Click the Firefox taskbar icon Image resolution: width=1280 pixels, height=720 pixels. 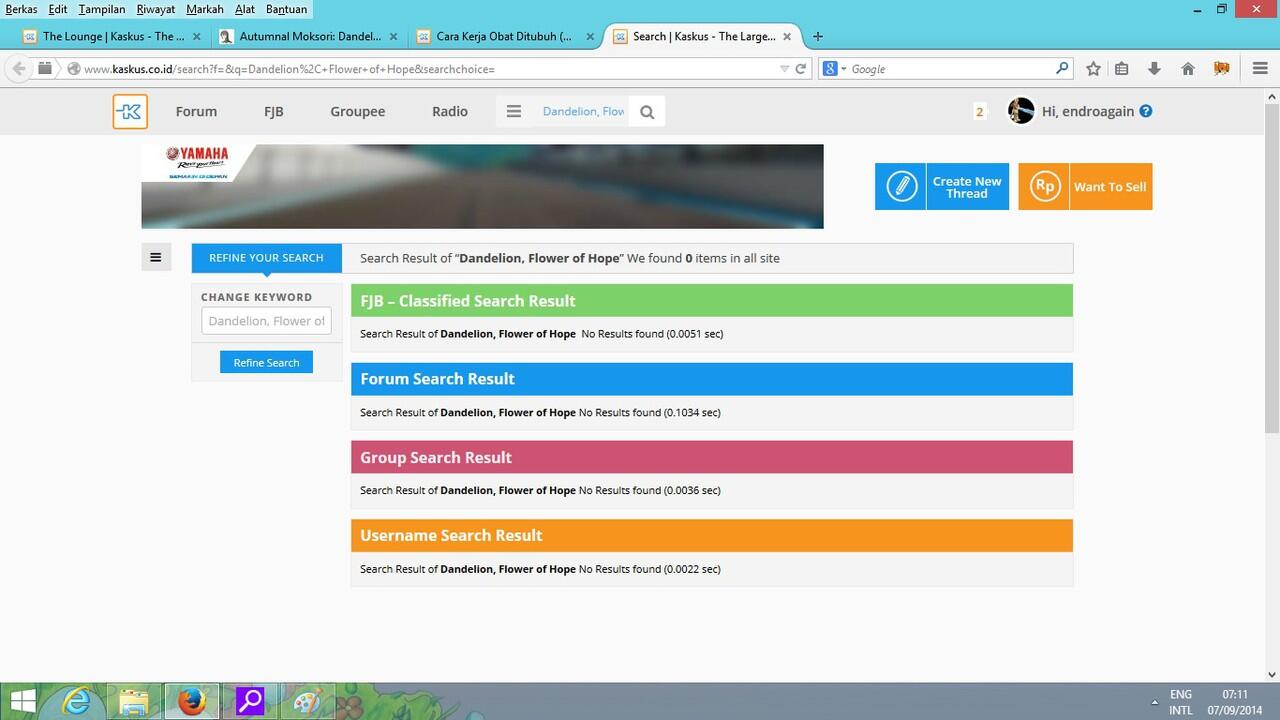[x=191, y=702]
